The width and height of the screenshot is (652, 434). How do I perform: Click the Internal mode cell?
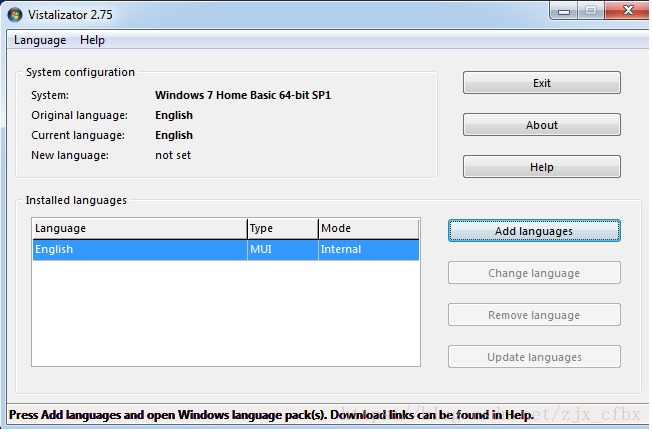pyautogui.click(x=368, y=250)
